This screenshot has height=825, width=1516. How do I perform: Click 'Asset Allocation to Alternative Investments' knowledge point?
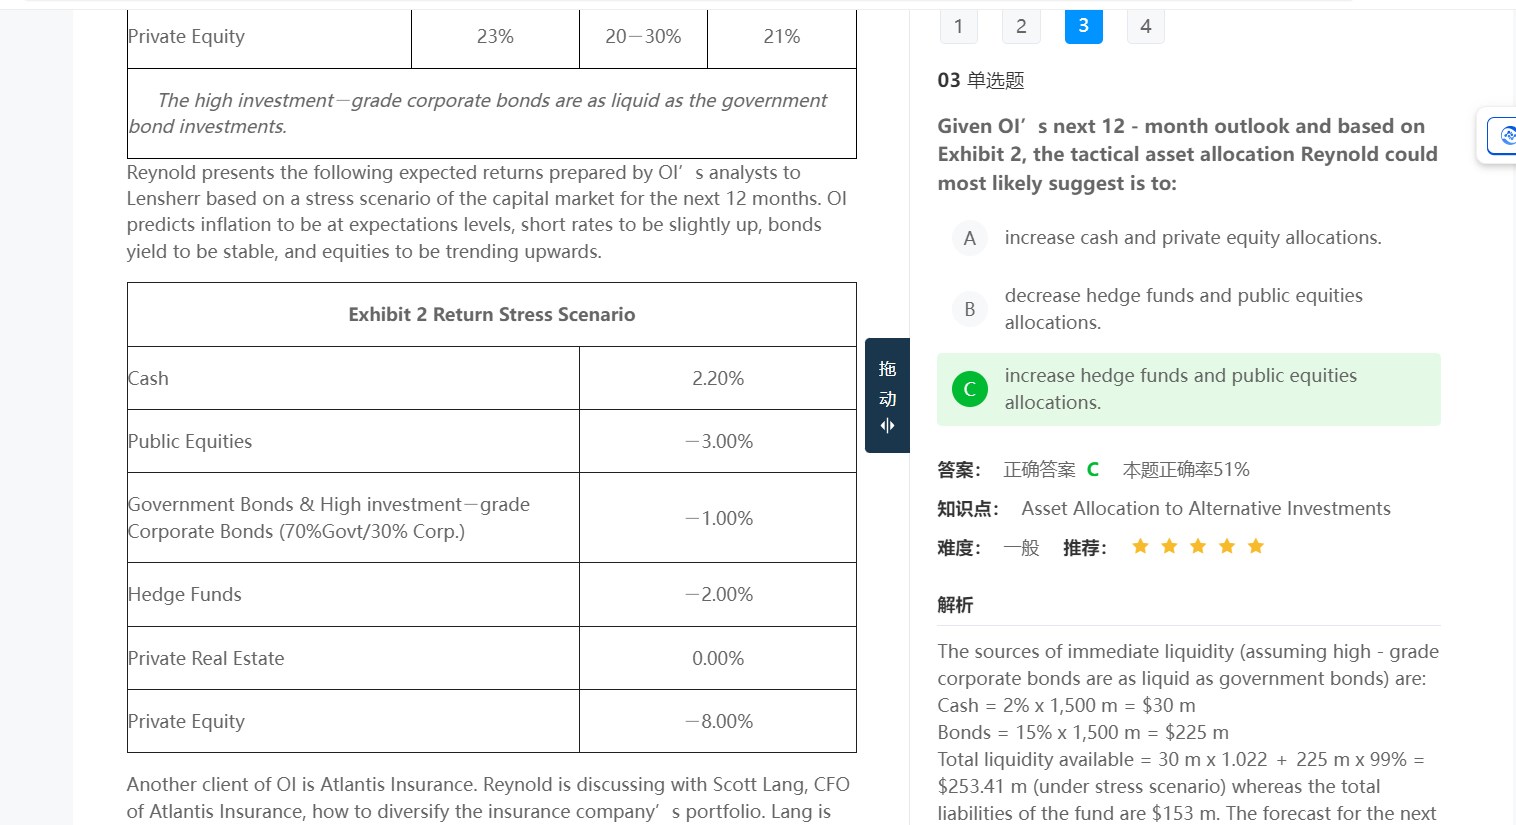click(x=1205, y=509)
